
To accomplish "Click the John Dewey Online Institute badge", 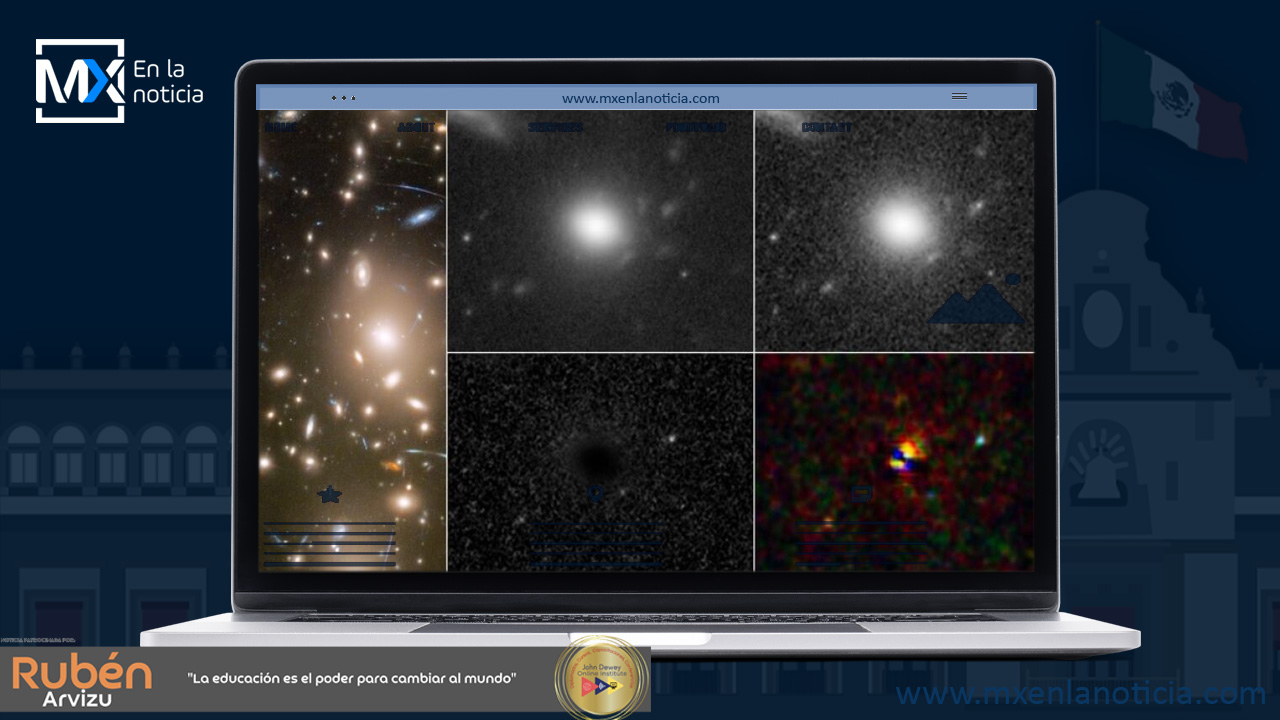I will pyautogui.click(x=601, y=678).
